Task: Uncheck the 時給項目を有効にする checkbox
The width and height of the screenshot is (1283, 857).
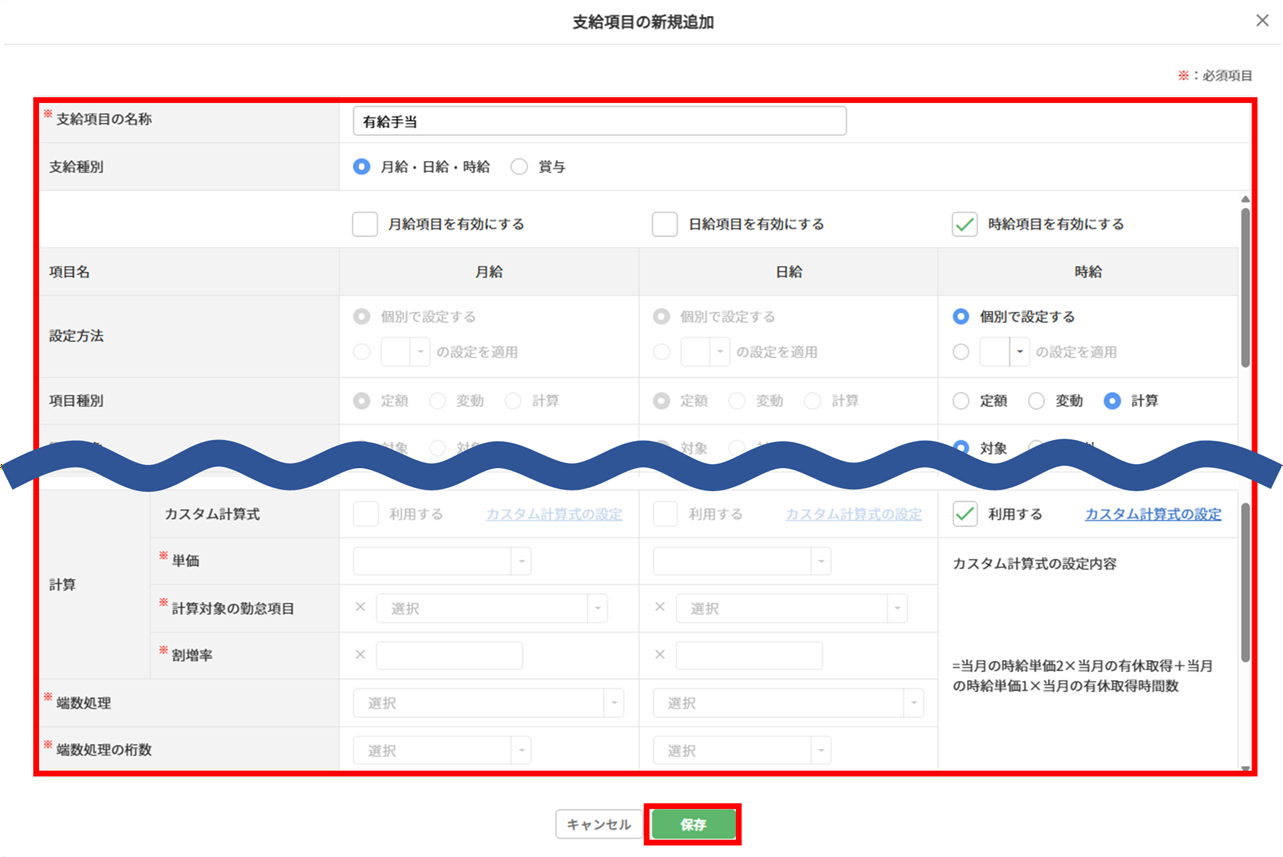Action: tap(964, 224)
